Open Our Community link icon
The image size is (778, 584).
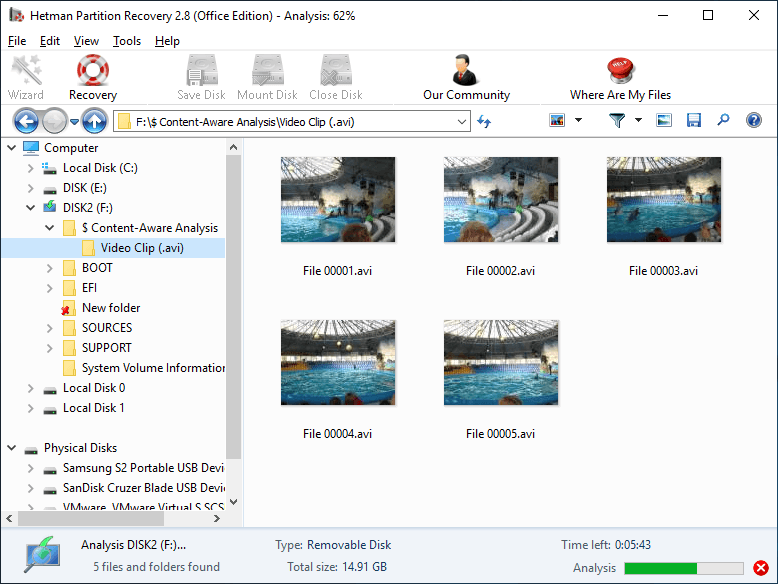(x=466, y=70)
